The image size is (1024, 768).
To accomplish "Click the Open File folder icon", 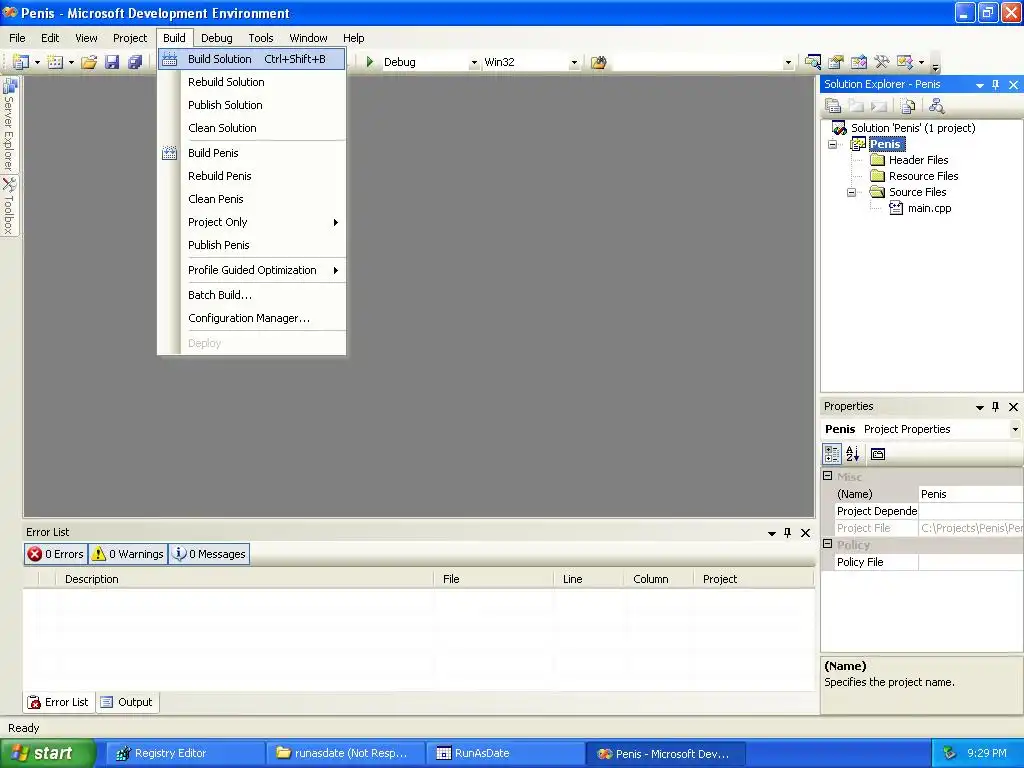I will click(89, 62).
